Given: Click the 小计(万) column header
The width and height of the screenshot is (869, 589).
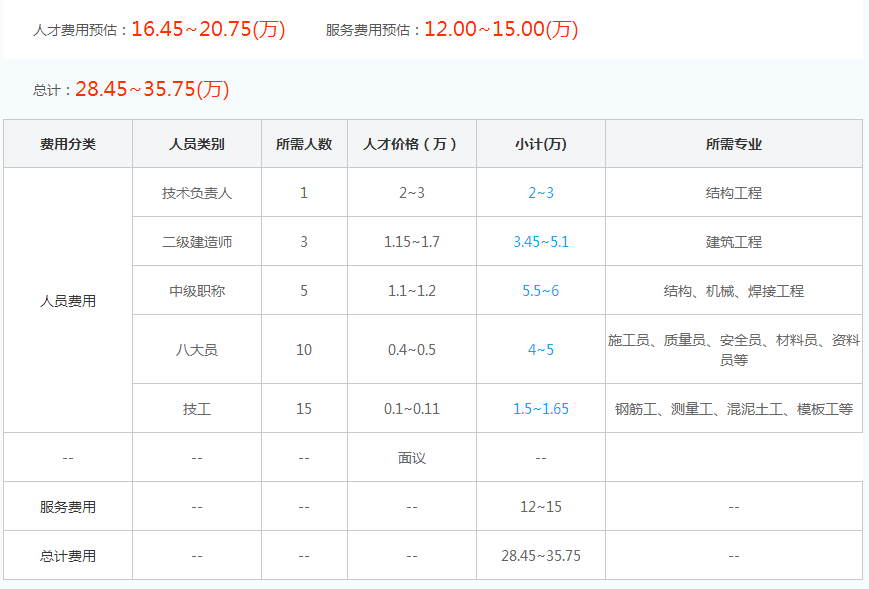Looking at the screenshot, I should point(540,144).
